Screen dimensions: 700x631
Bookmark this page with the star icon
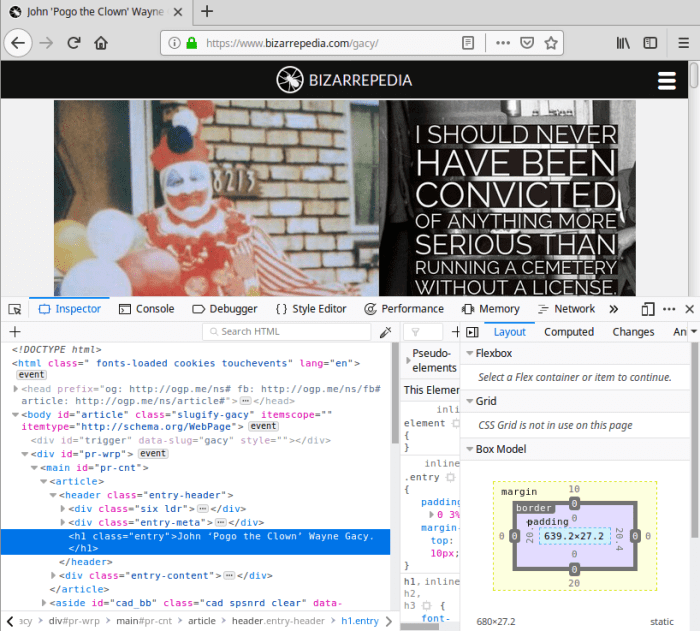point(551,43)
